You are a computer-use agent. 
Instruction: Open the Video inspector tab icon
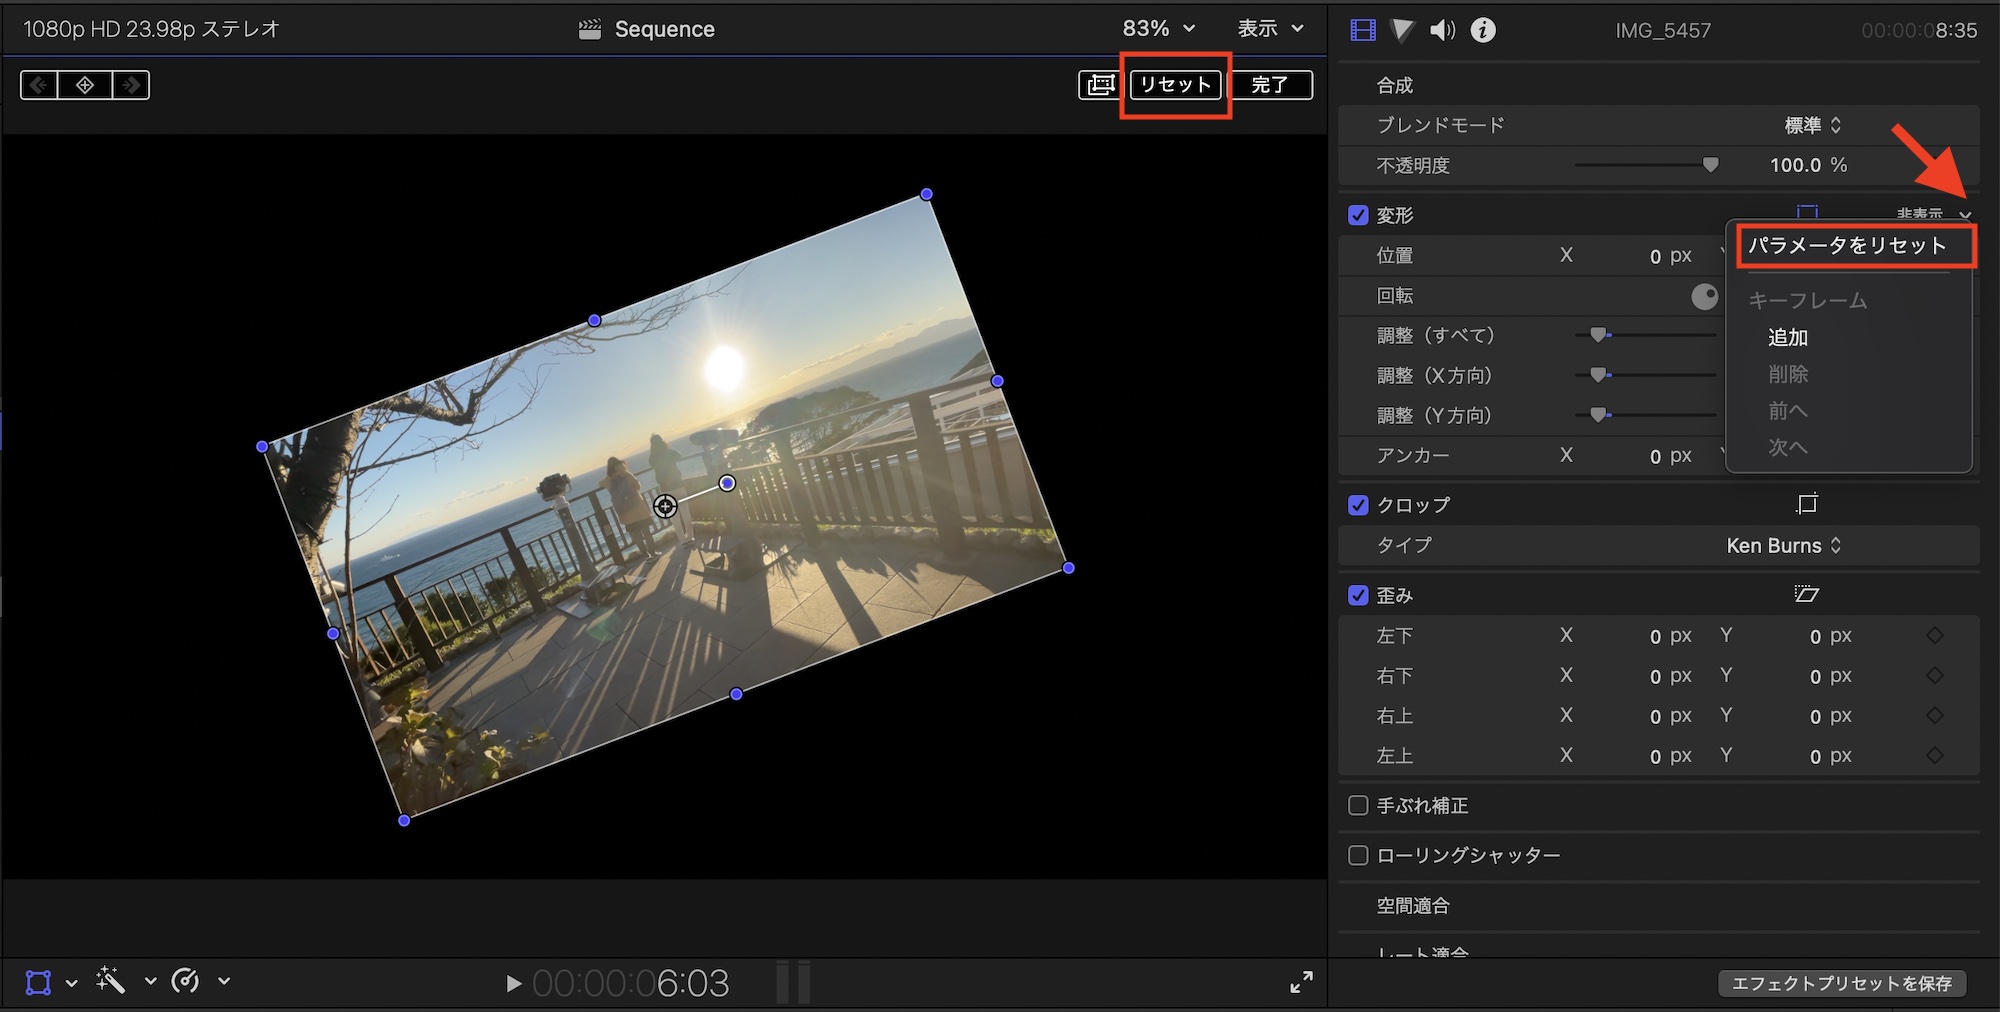[1363, 30]
